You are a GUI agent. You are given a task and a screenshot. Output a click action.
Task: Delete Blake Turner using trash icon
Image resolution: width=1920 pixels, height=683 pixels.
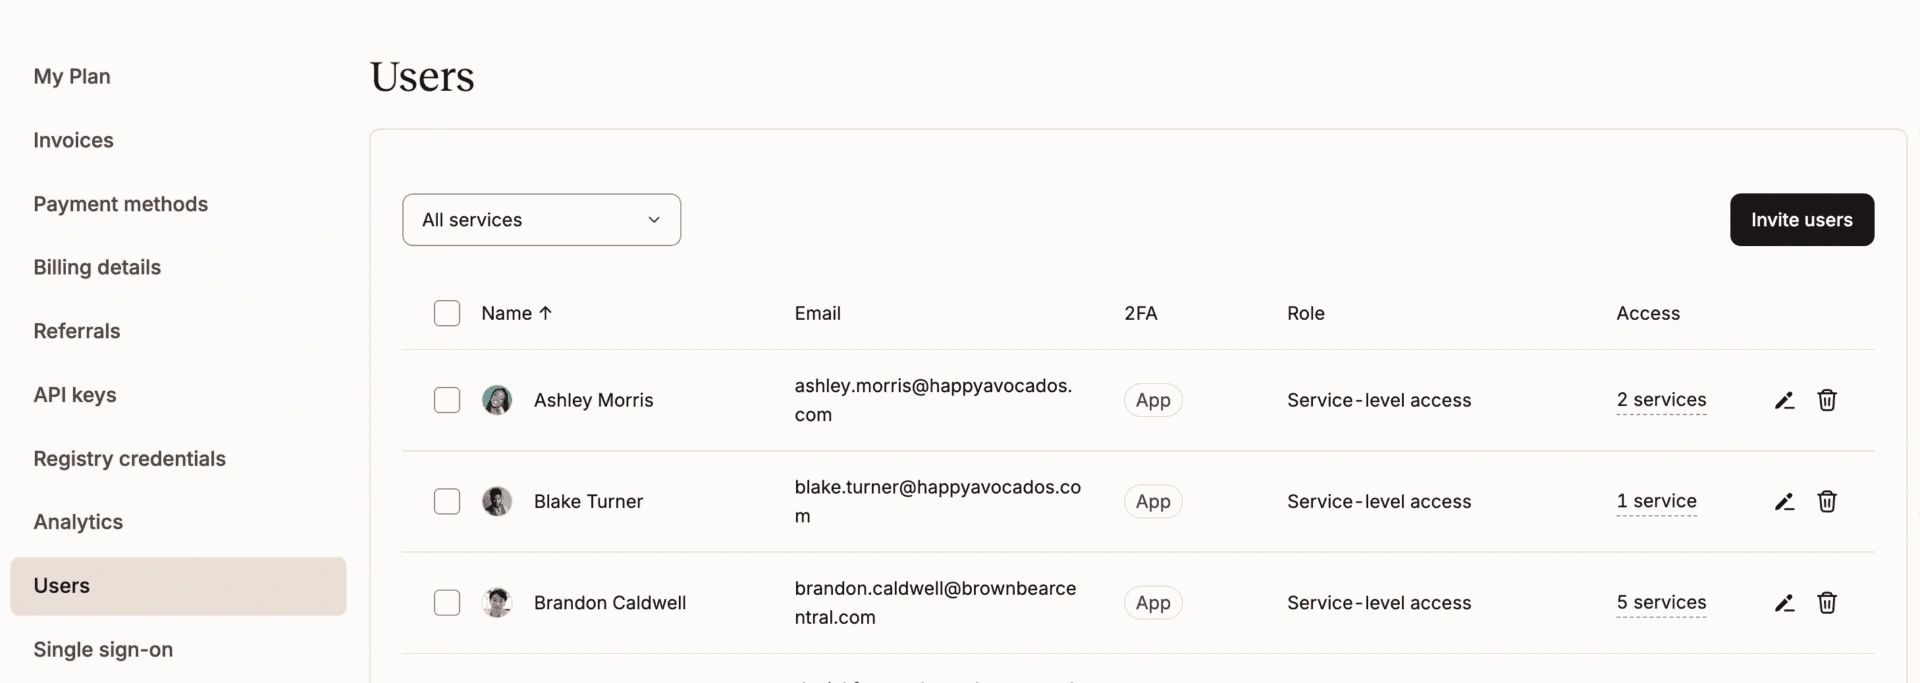1826,501
